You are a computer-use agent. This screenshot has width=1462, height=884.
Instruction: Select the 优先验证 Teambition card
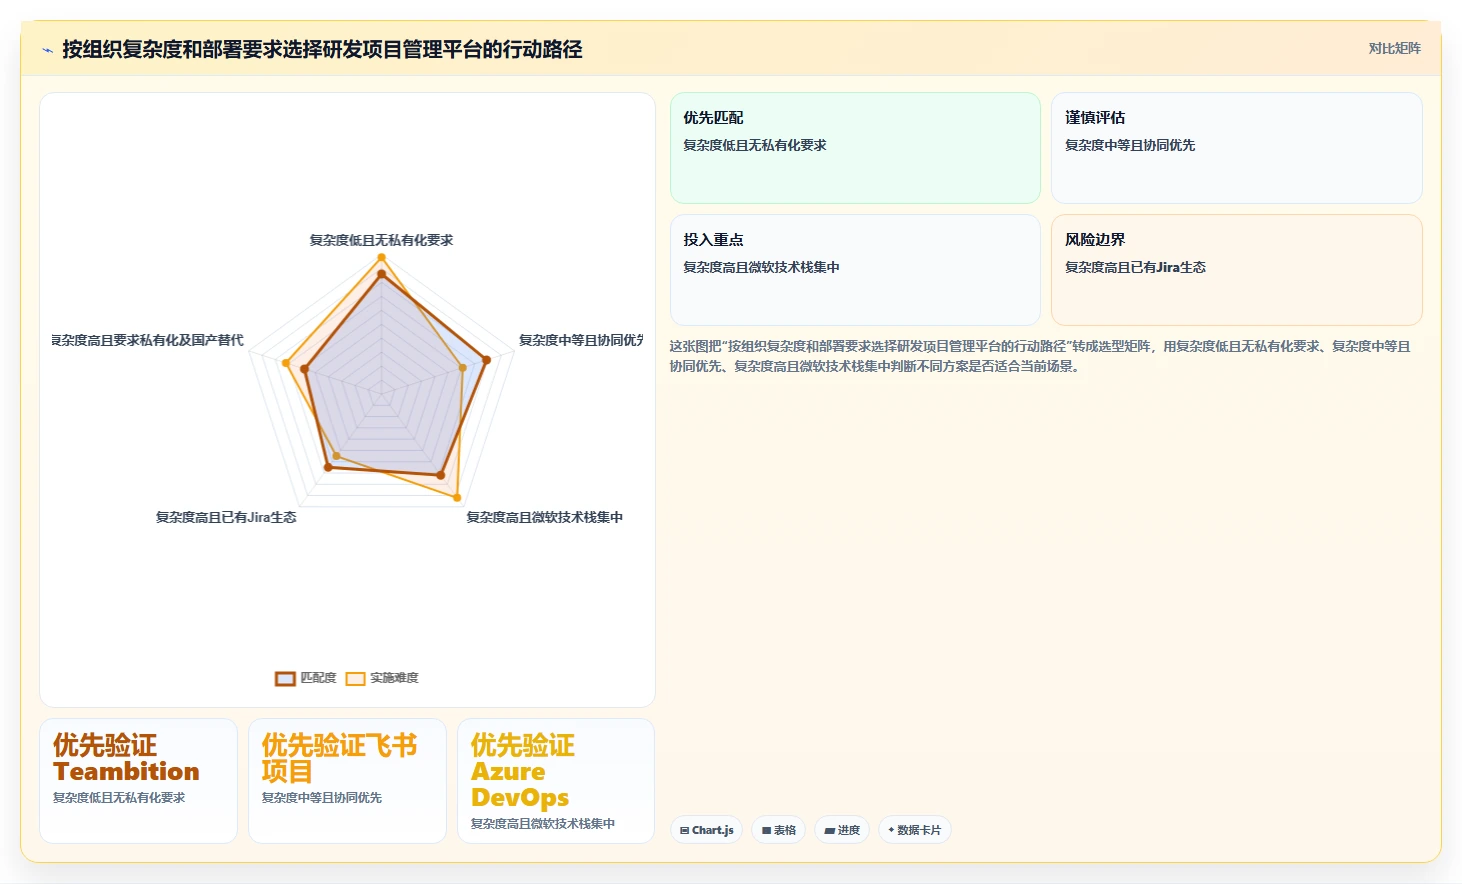138,781
